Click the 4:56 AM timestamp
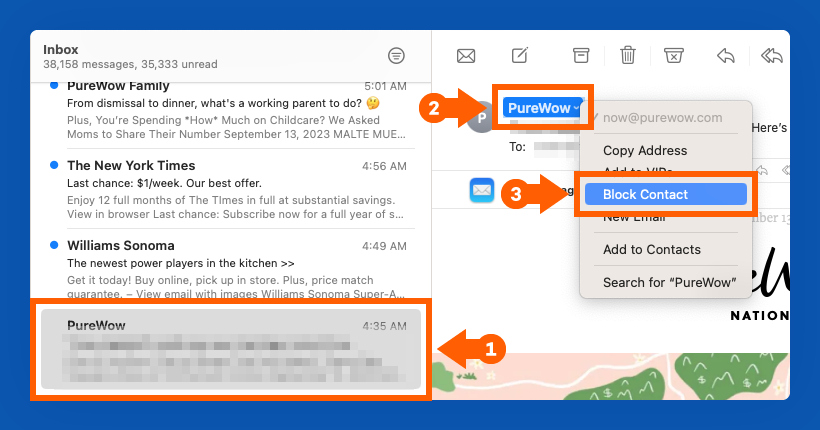 [x=384, y=166]
